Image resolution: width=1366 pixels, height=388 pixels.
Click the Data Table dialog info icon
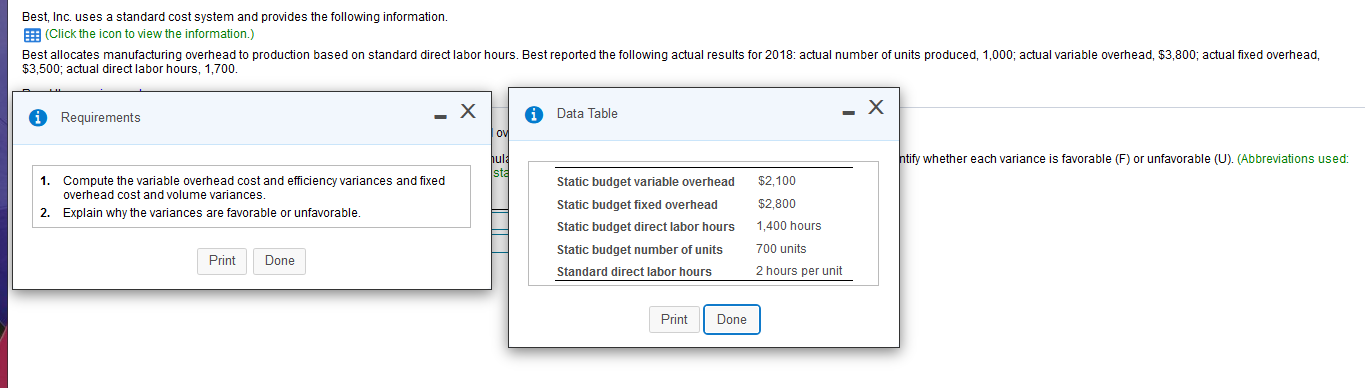[x=535, y=114]
